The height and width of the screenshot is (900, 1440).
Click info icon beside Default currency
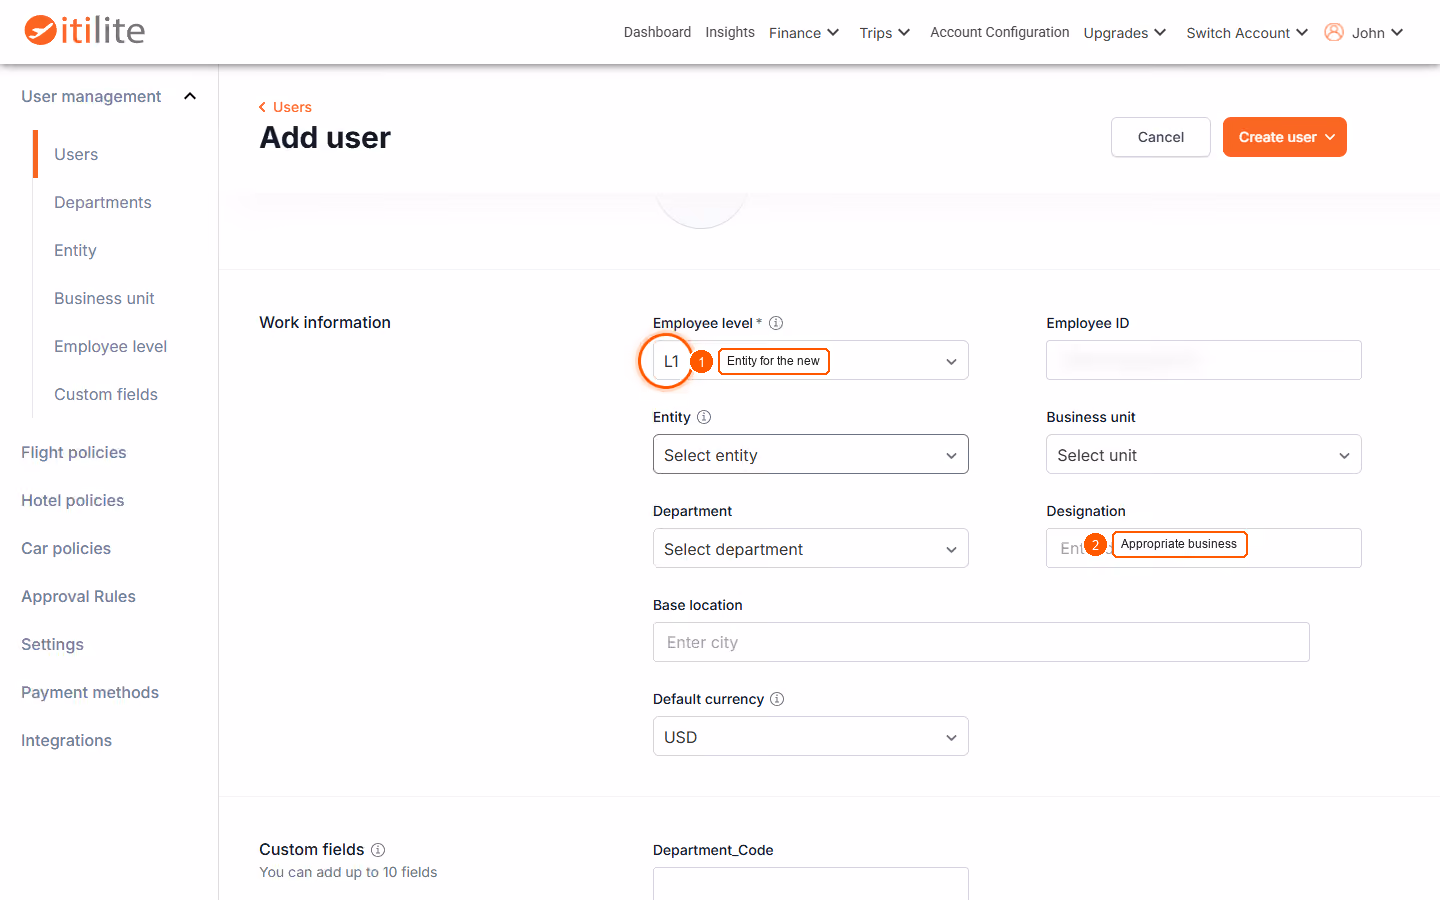(777, 699)
